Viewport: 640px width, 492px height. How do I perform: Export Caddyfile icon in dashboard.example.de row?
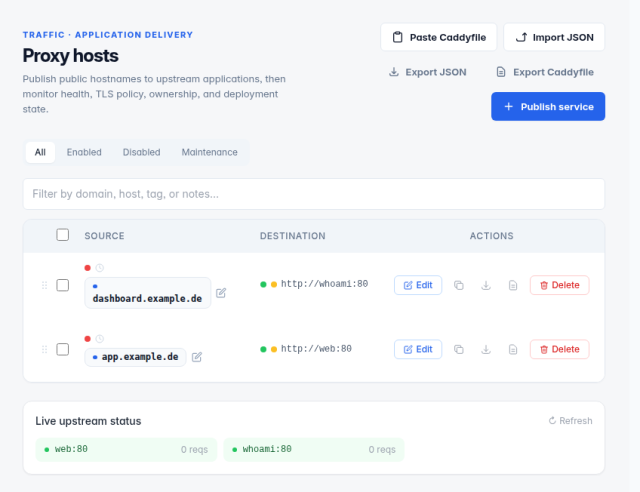[513, 285]
